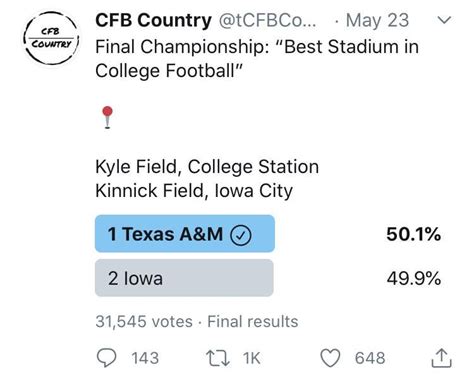Click the retweet arrows icon

click(x=218, y=358)
